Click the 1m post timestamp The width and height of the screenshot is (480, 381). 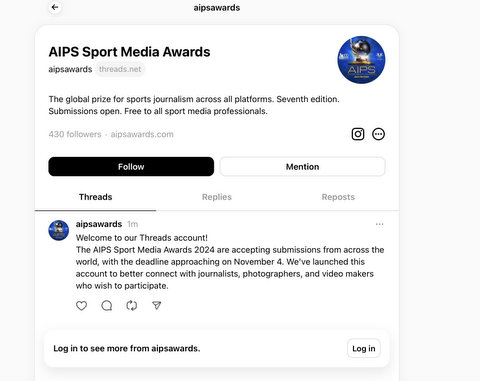tap(132, 224)
